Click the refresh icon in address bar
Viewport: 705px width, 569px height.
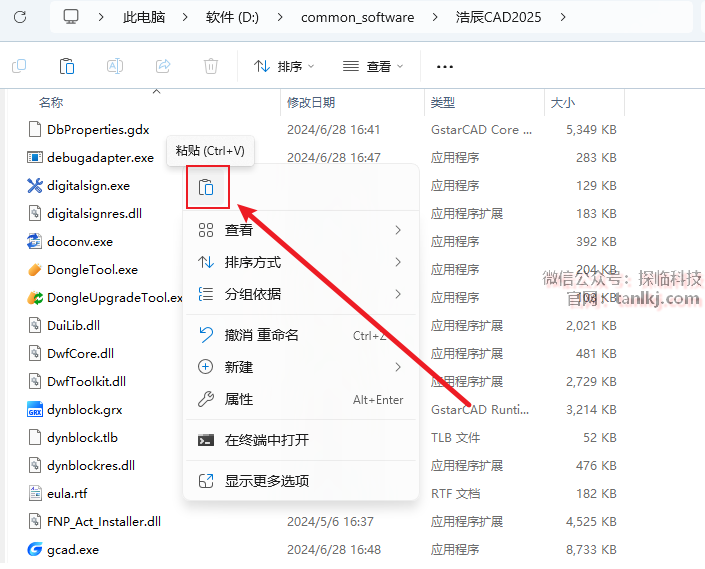pos(20,17)
